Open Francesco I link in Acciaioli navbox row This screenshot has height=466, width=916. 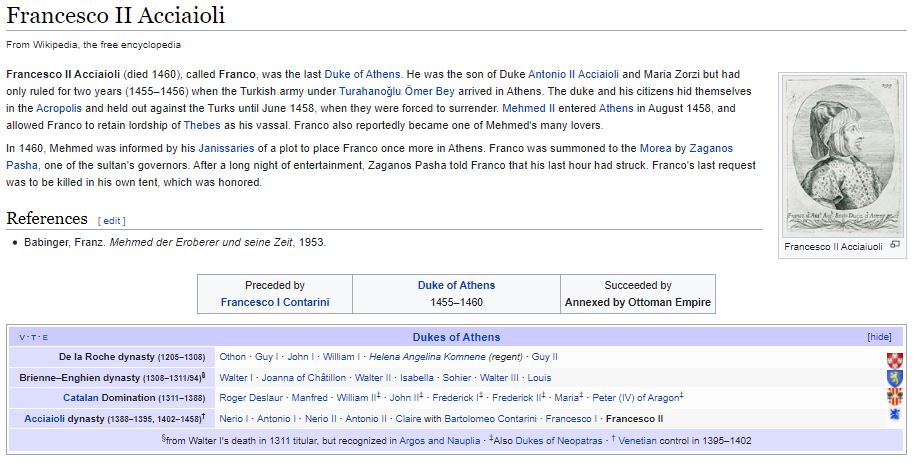[571, 419]
